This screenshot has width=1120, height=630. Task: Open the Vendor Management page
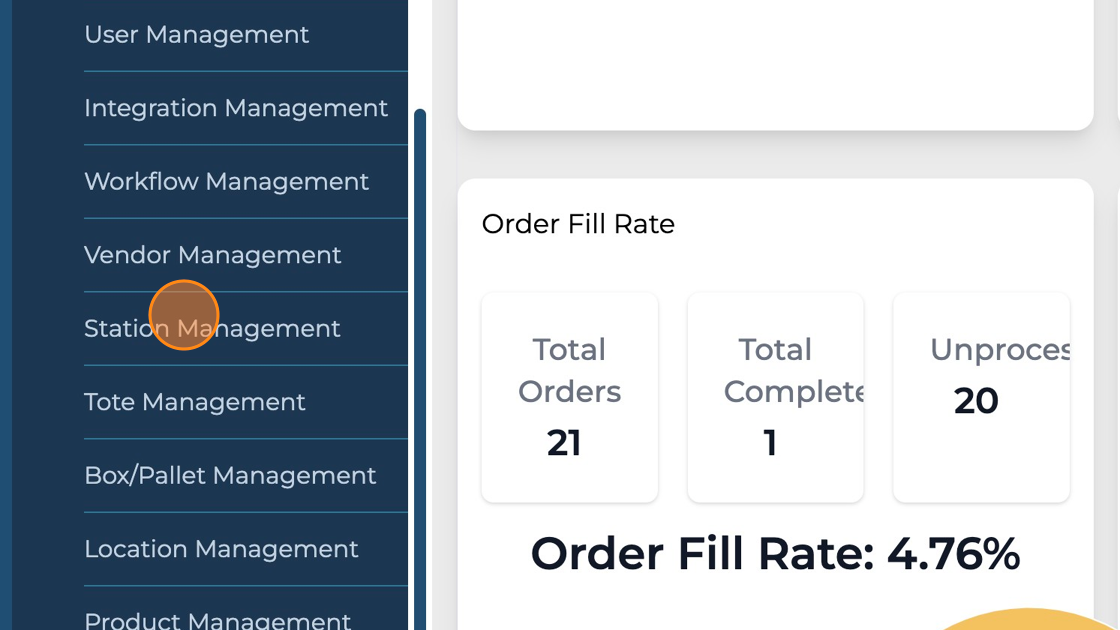tap(213, 255)
